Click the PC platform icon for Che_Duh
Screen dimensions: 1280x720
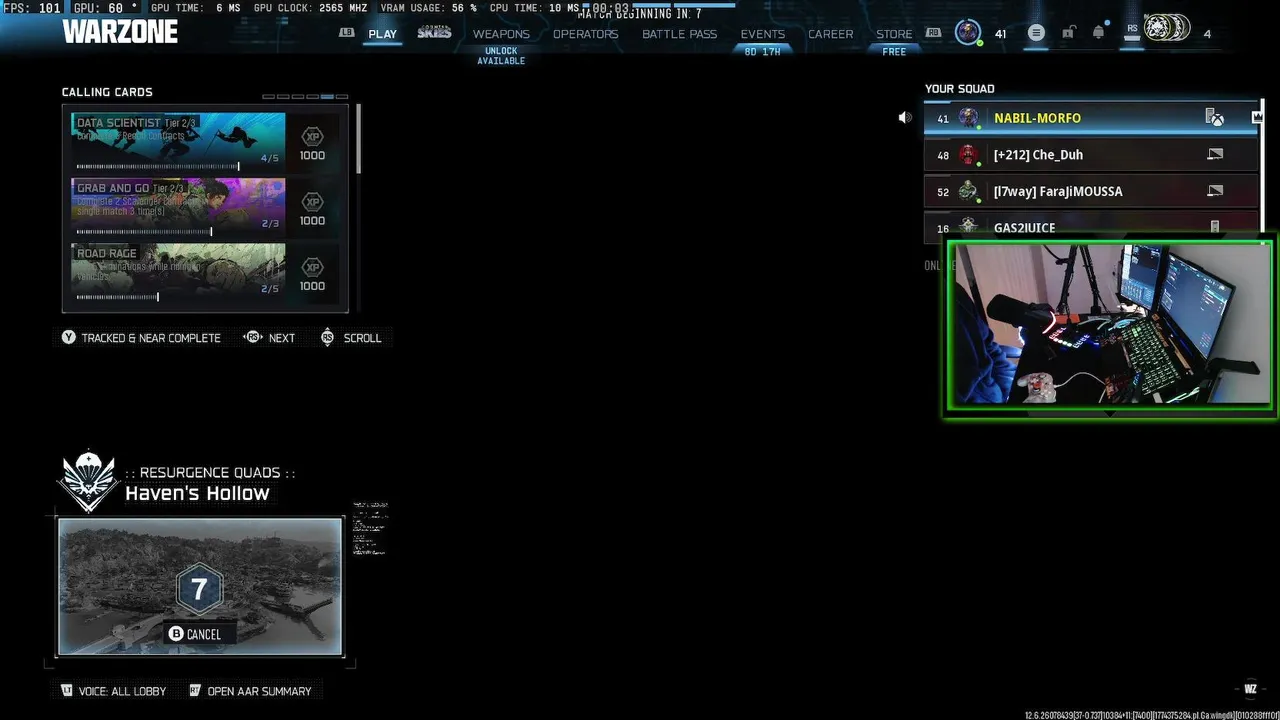tap(1215, 155)
